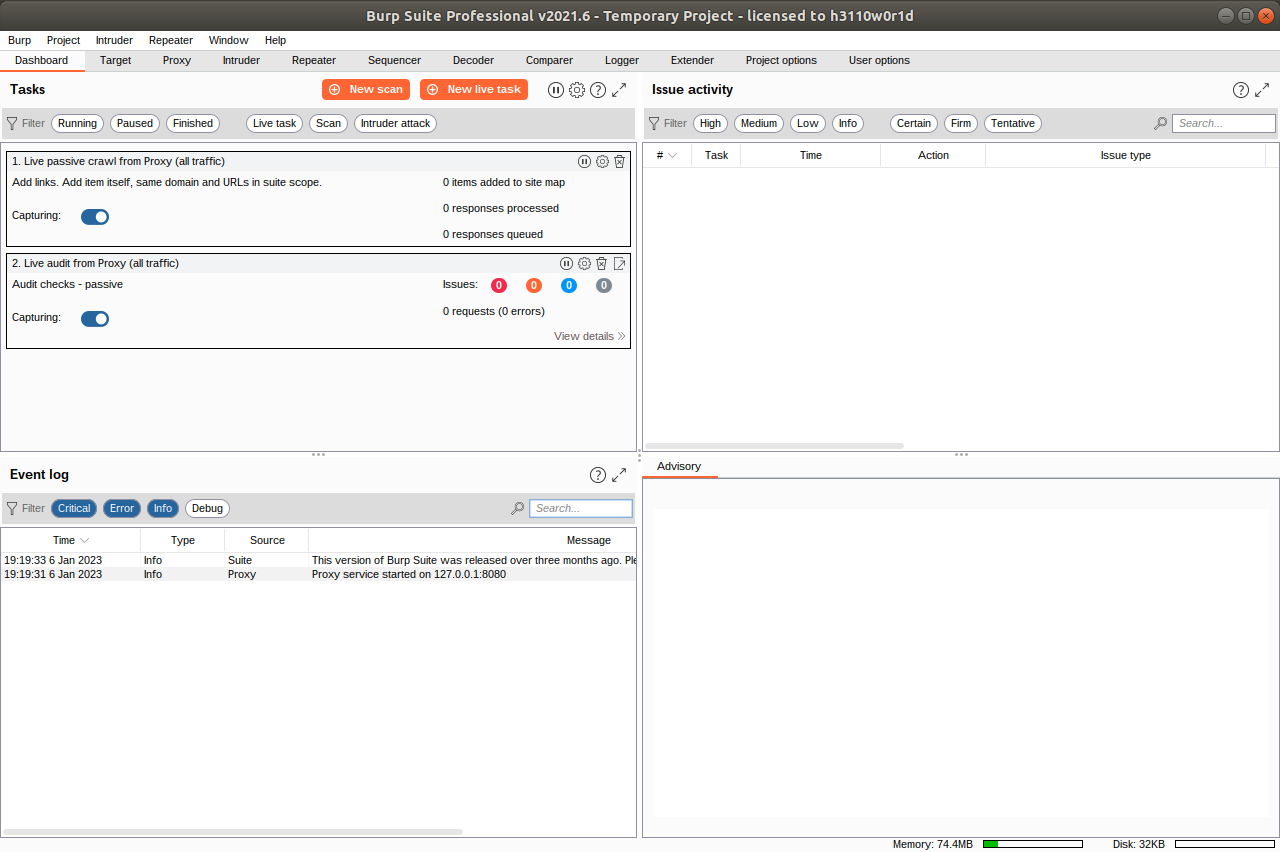Toggle Medium severity issue filter
Screen dimensions: 1280x852
pos(759,124)
